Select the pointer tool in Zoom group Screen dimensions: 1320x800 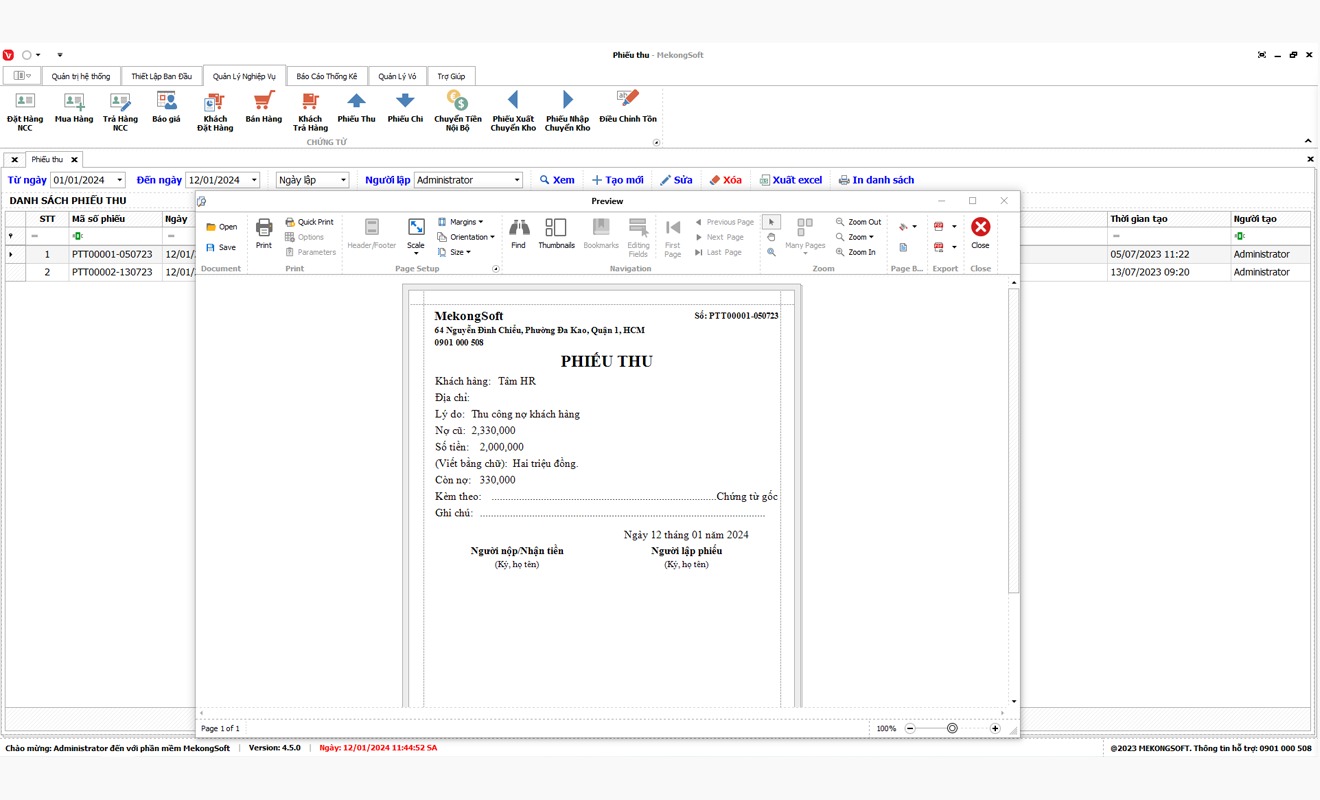771,222
